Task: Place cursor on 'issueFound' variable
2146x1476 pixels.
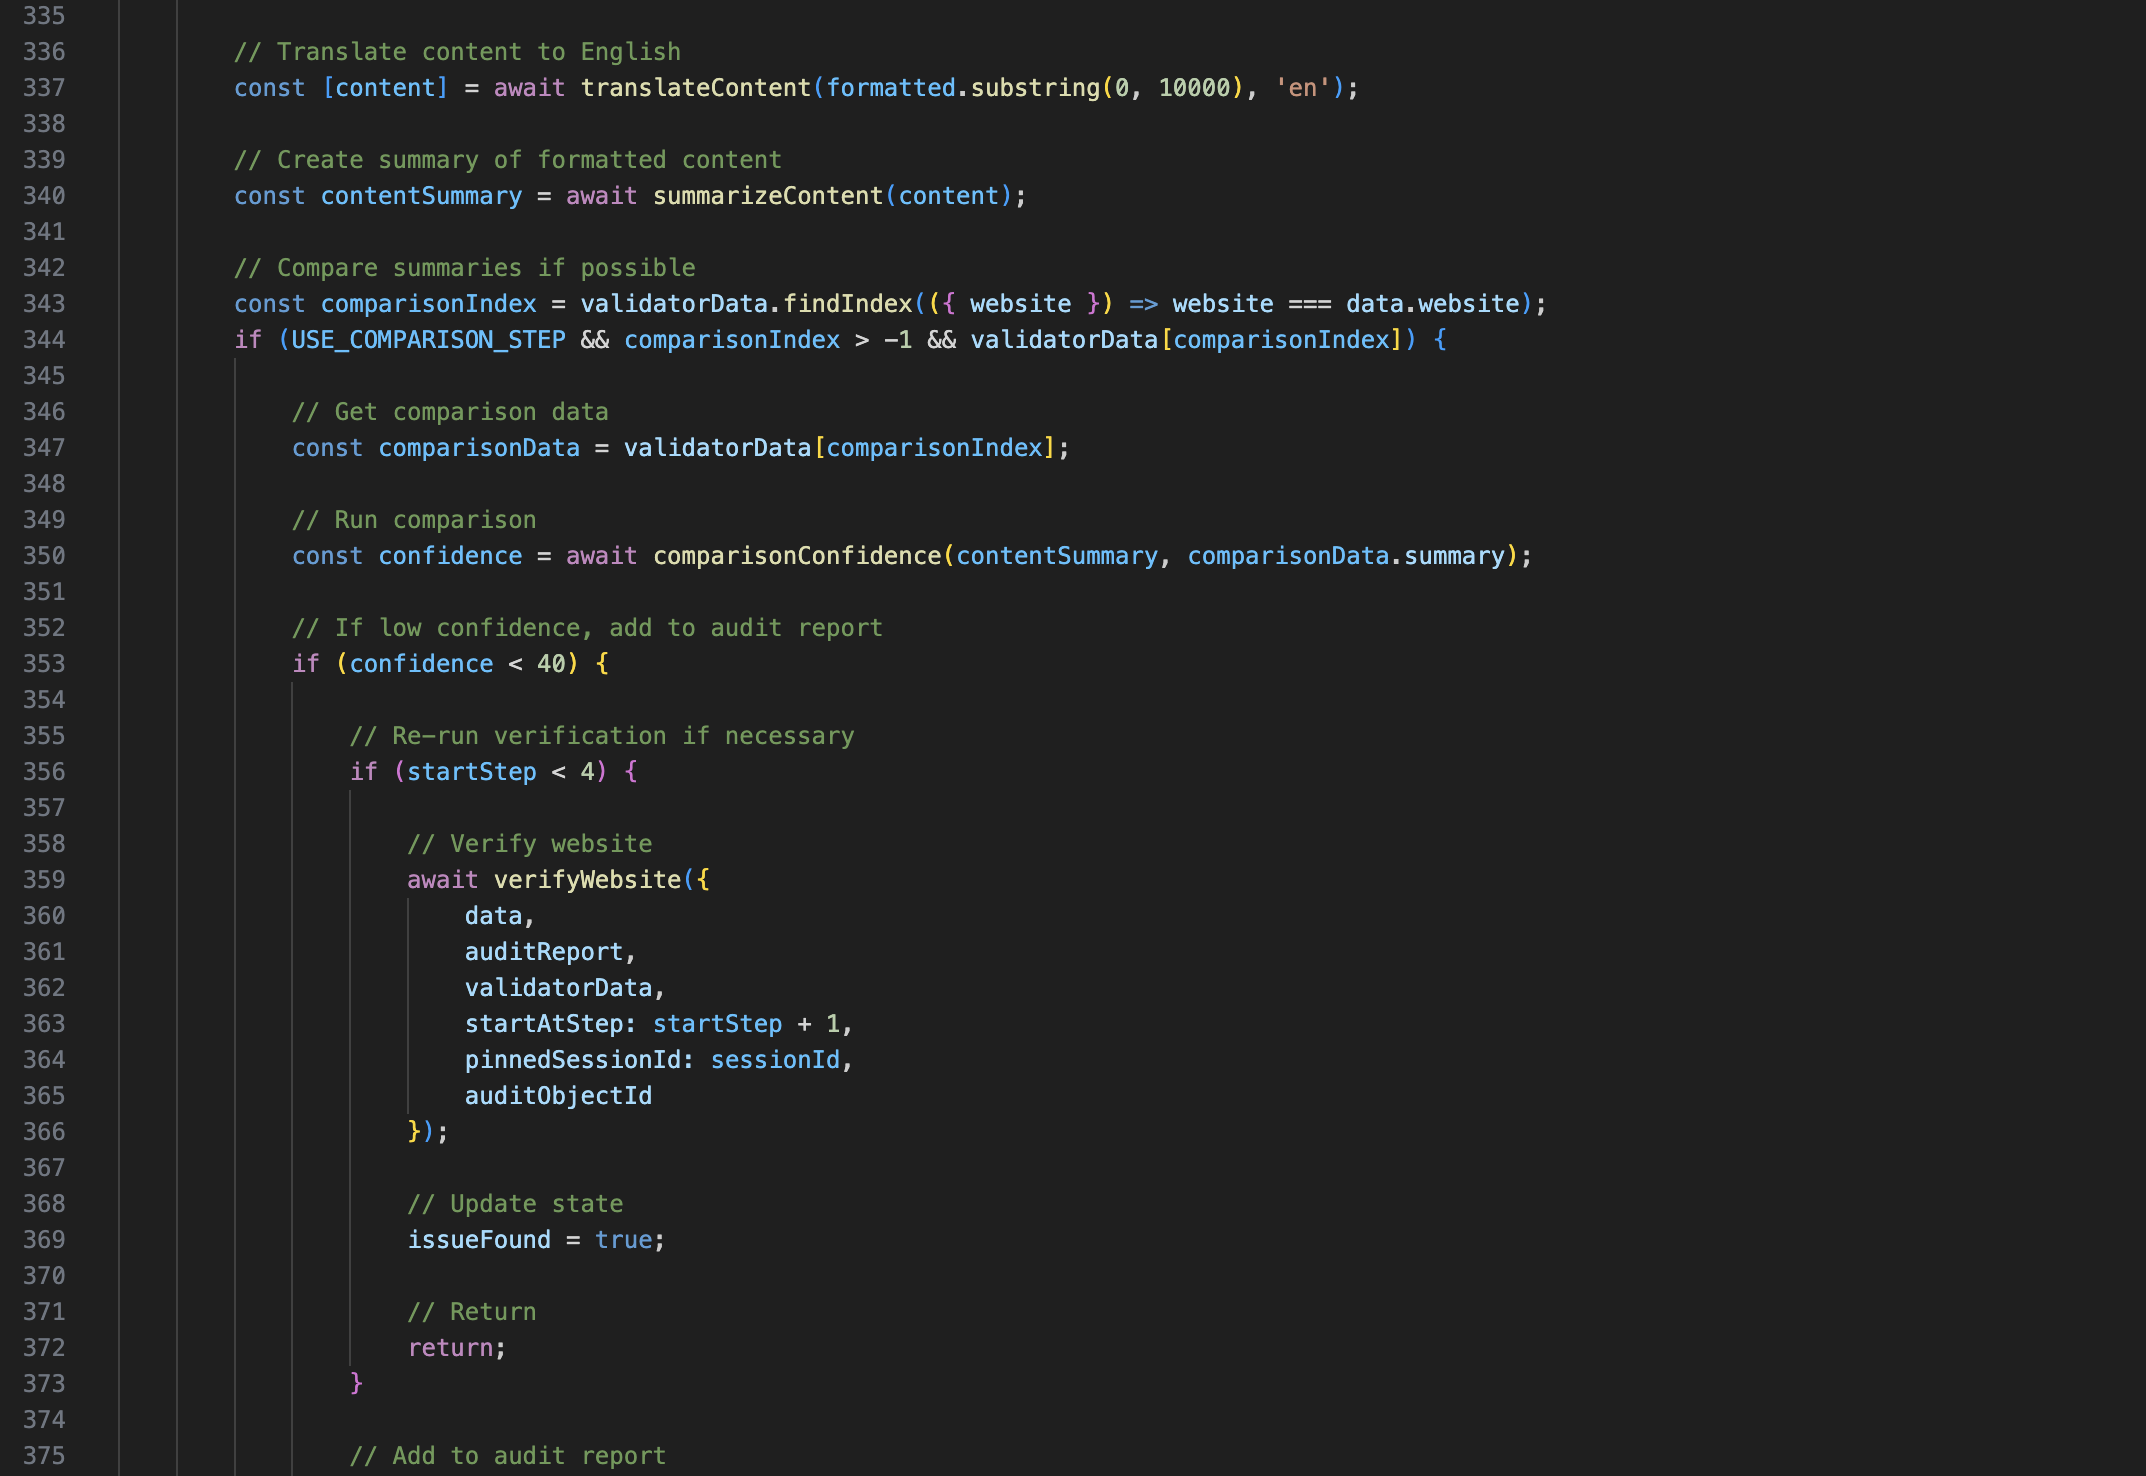Action: (479, 1240)
